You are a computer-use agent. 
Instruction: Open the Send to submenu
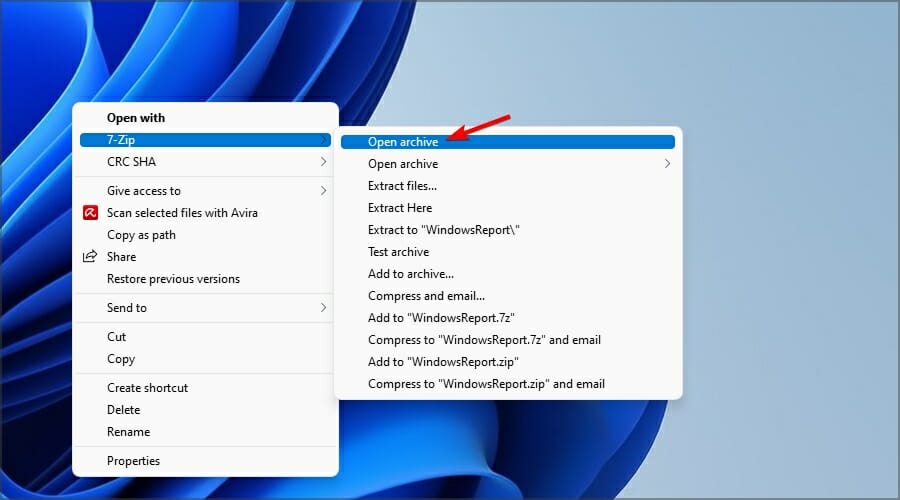(205, 308)
